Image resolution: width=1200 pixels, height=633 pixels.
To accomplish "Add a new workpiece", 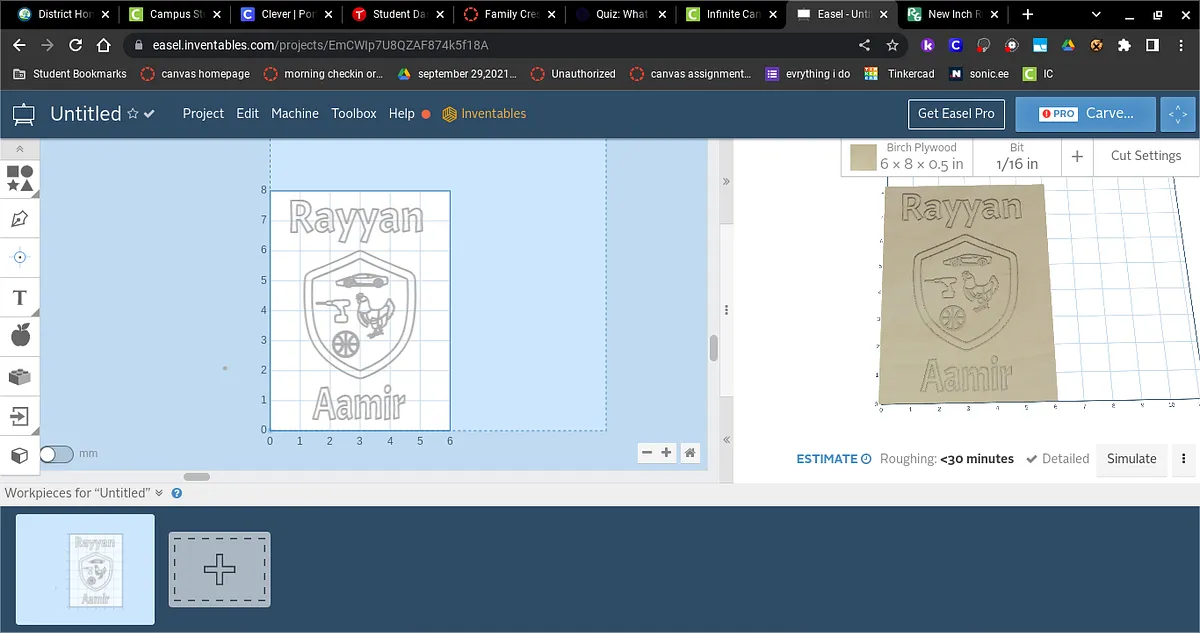I will [x=219, y=569].
